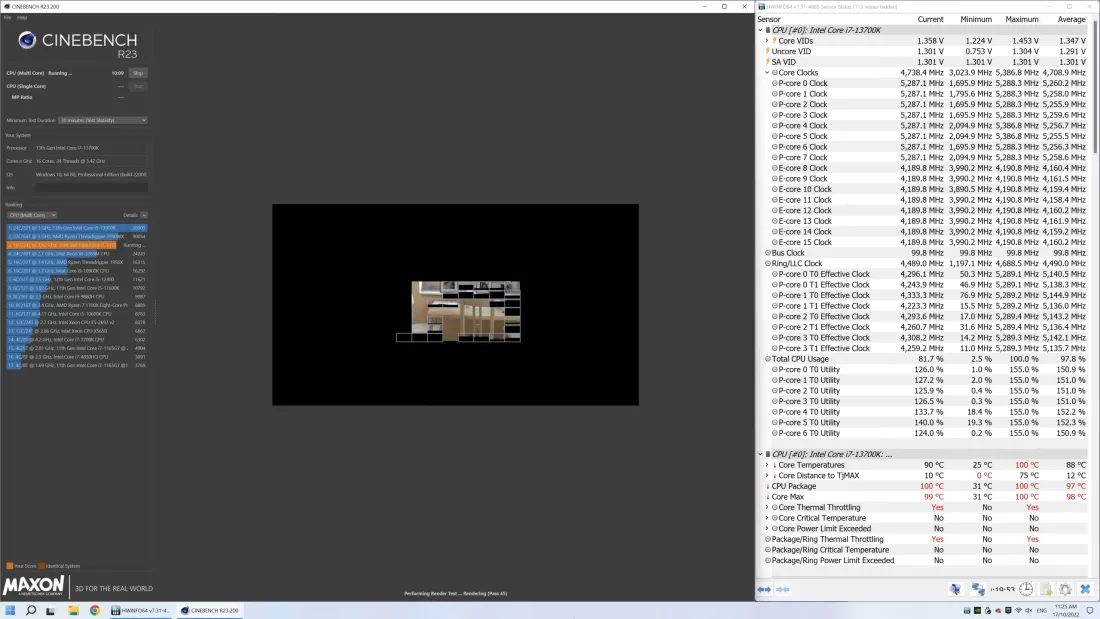This screenshot has height=619, width=1100.
Task: Click the expand-columns double arrow icon in HWiNFO
Action: coord(764,590)
